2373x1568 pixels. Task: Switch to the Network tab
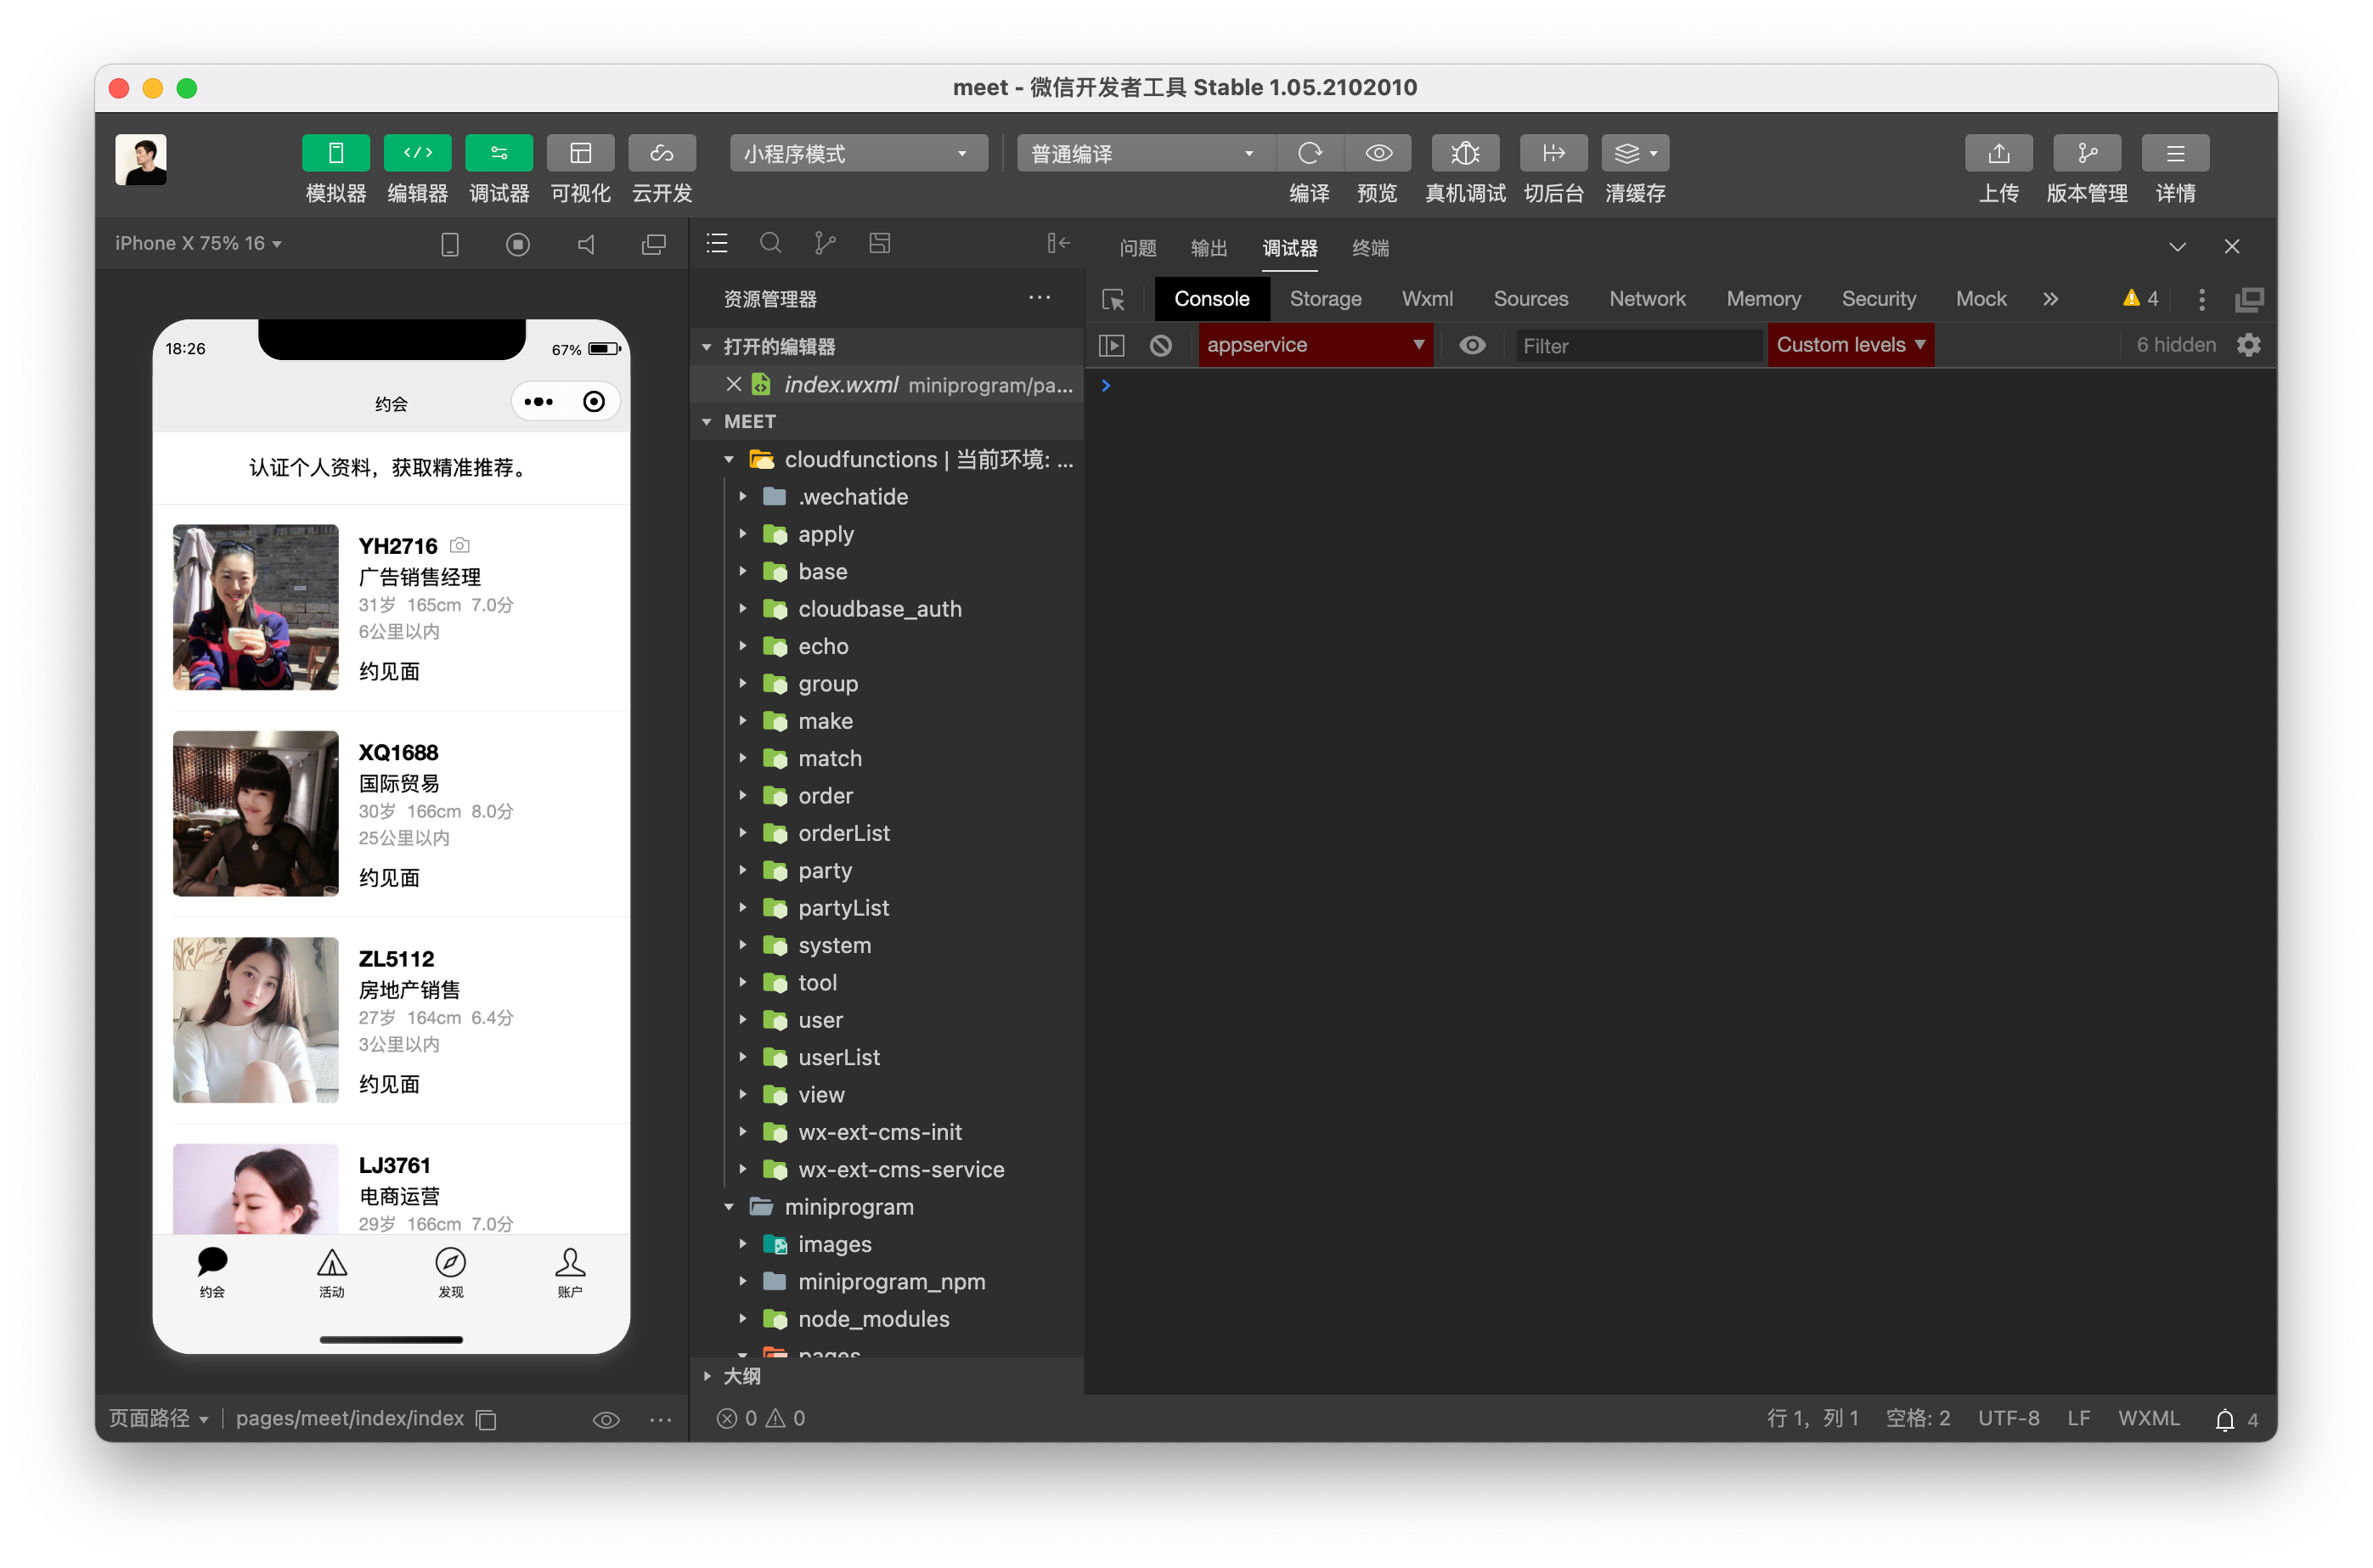click(x=1646, y=299)
